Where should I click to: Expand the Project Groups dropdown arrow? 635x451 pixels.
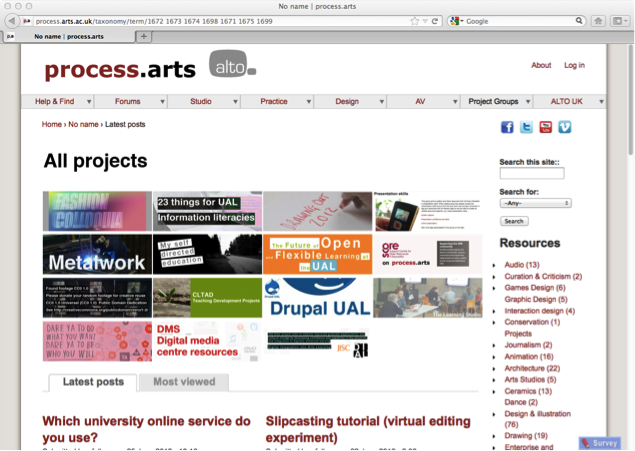(528, 102)
